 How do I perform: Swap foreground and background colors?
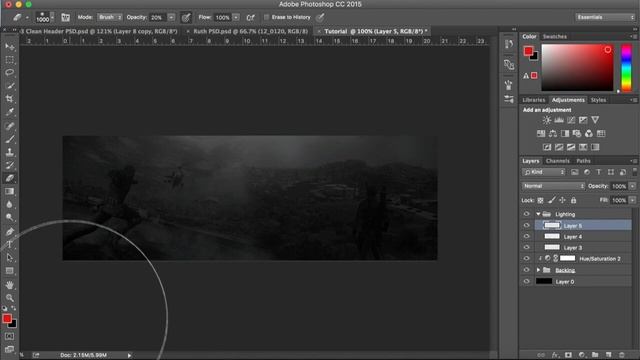point(13,308)
